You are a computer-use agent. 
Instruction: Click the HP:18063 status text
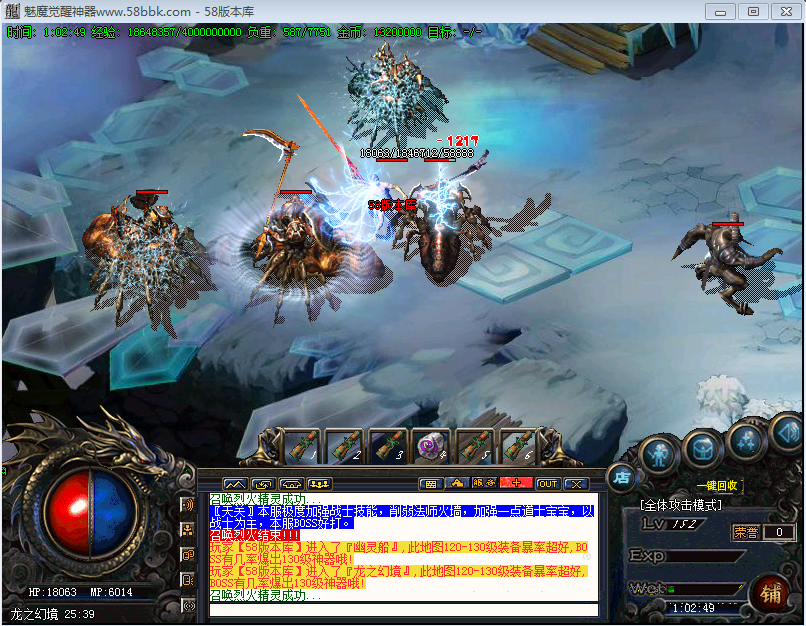[52, 592]
